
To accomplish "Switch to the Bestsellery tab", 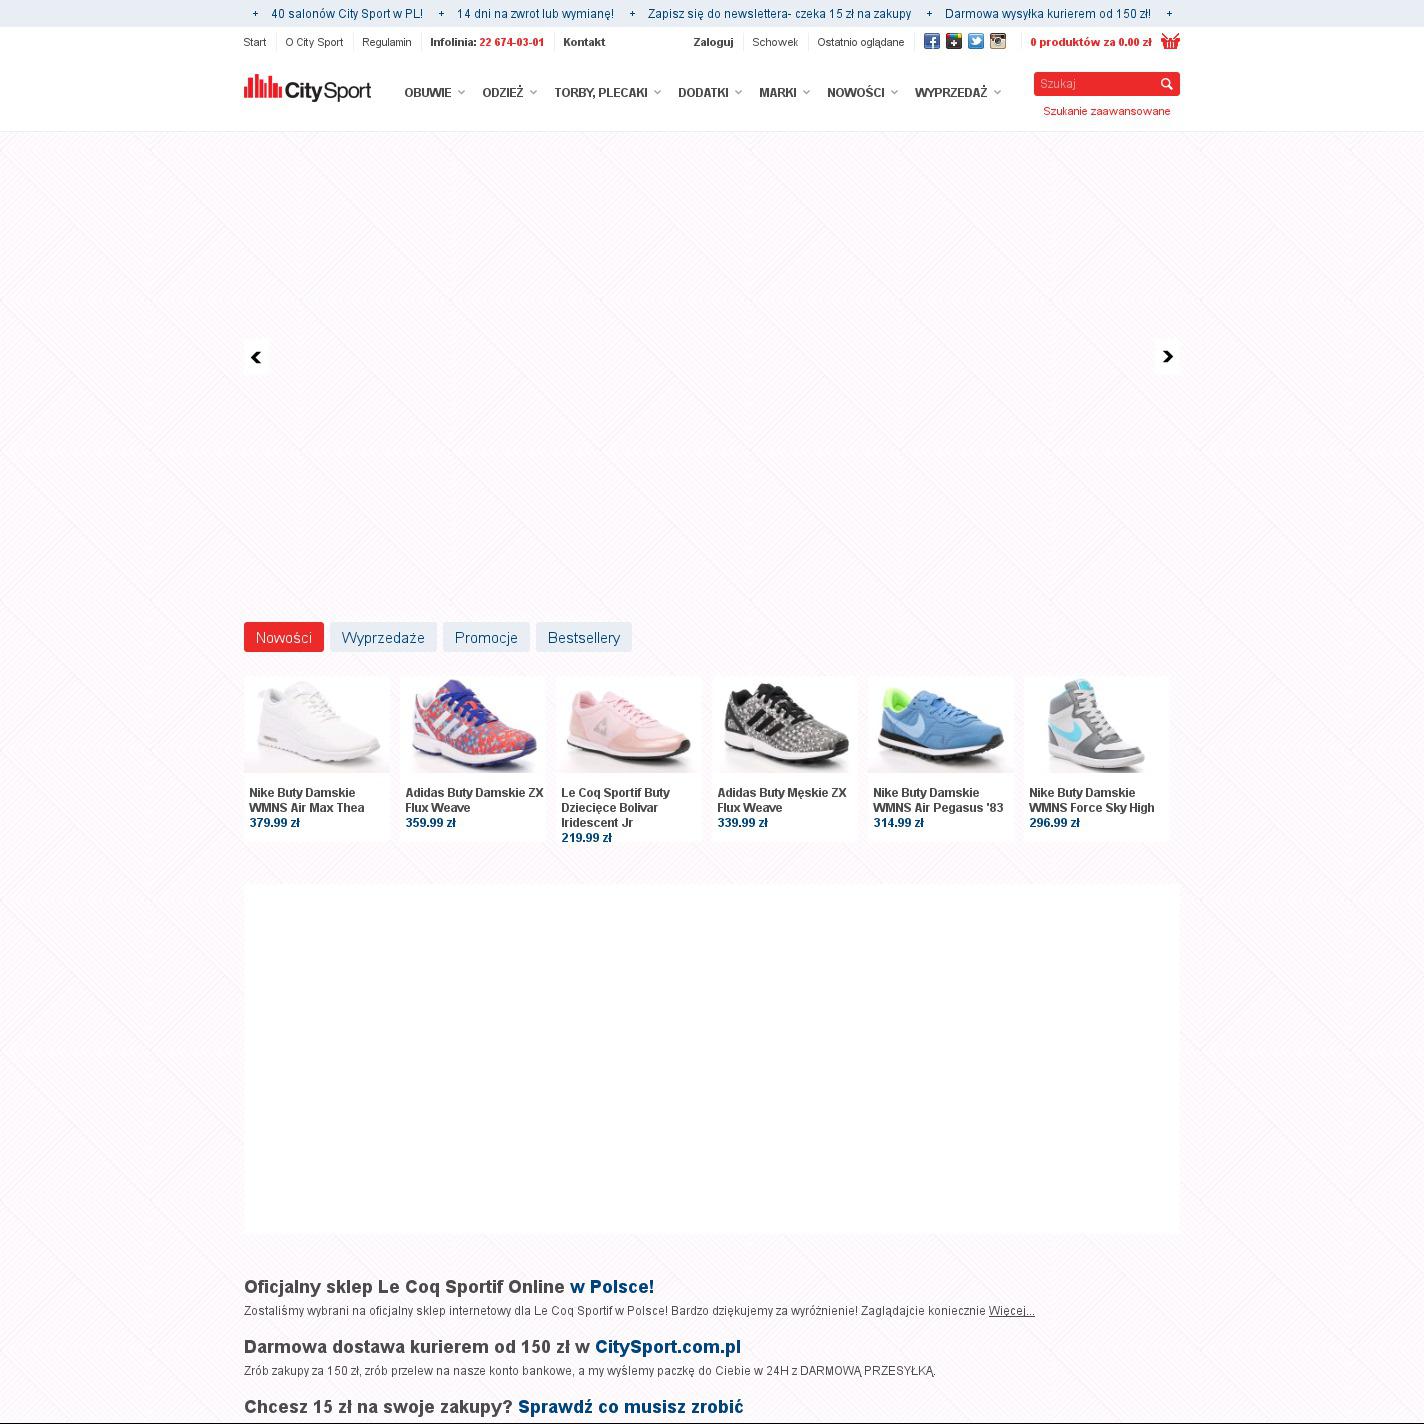I will [584, 637].
